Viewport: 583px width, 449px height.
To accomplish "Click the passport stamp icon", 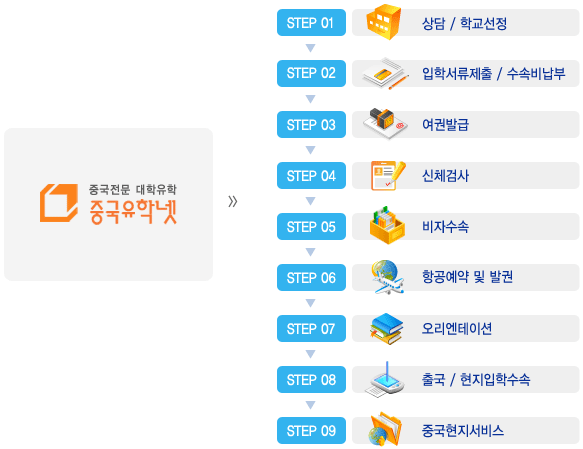I will click(x=385, y=124).
